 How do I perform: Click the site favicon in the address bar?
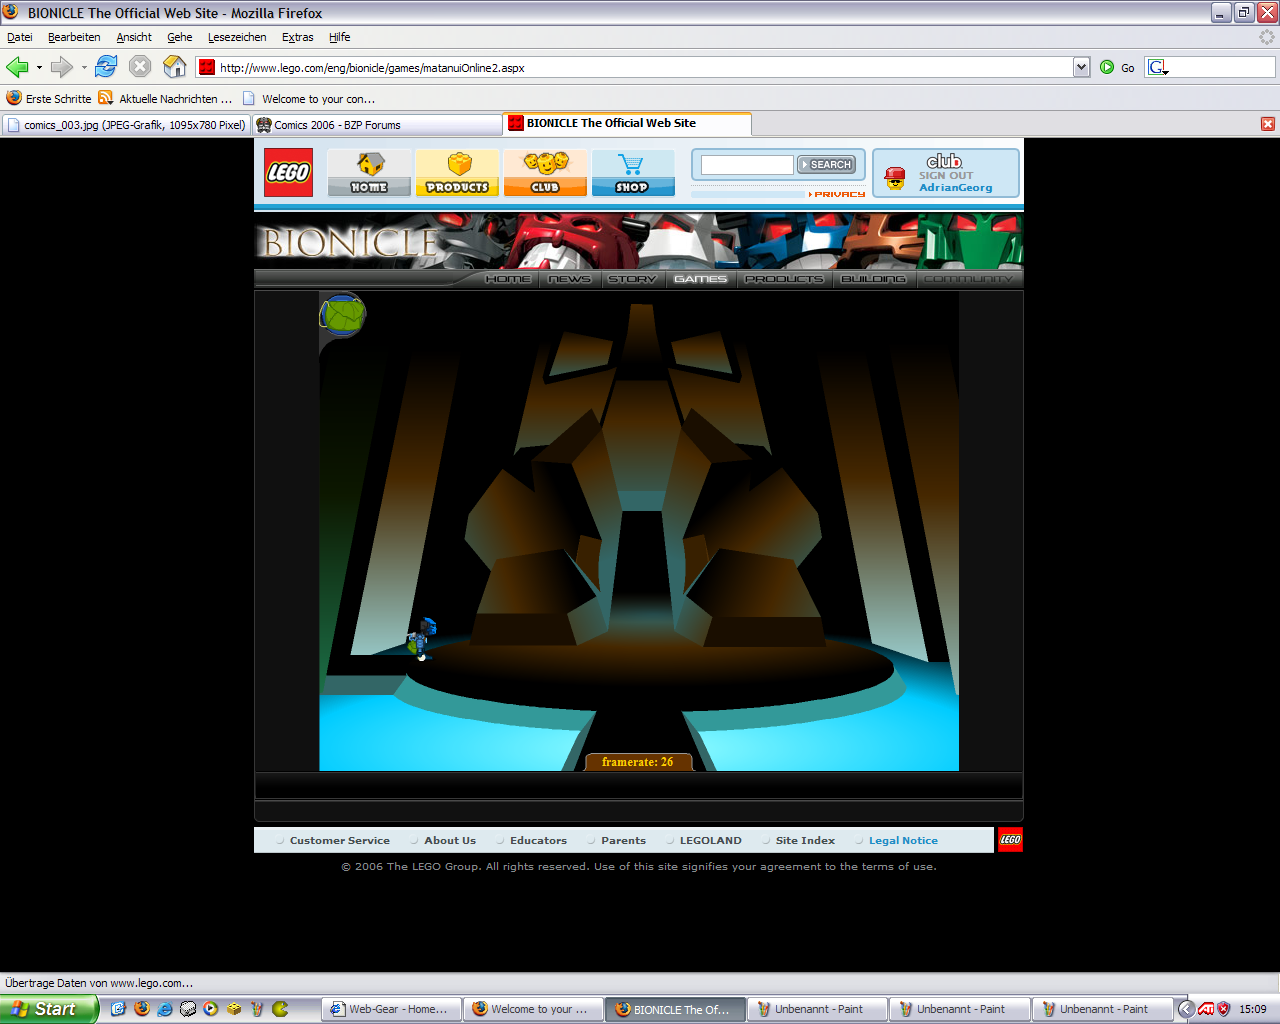point(207,67)
